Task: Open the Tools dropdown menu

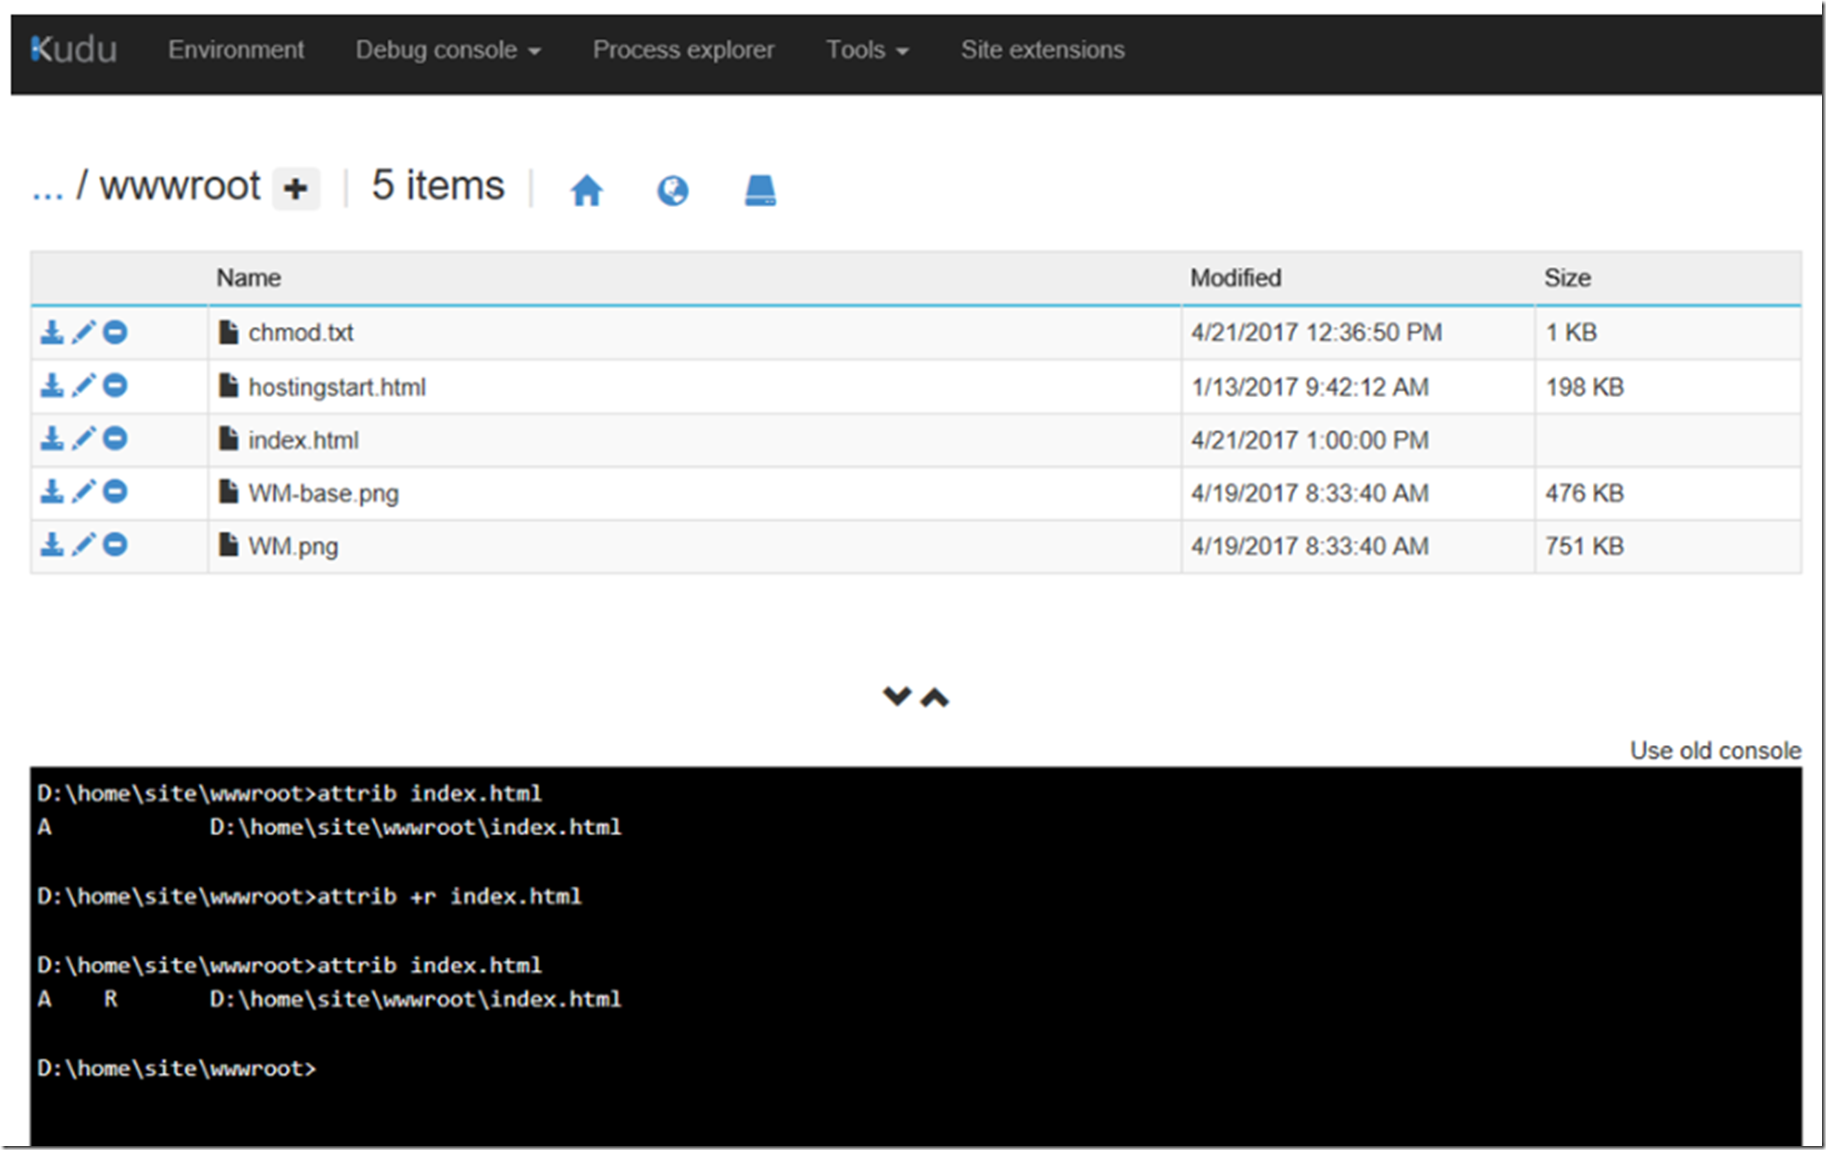Action: tap(867, 50)
